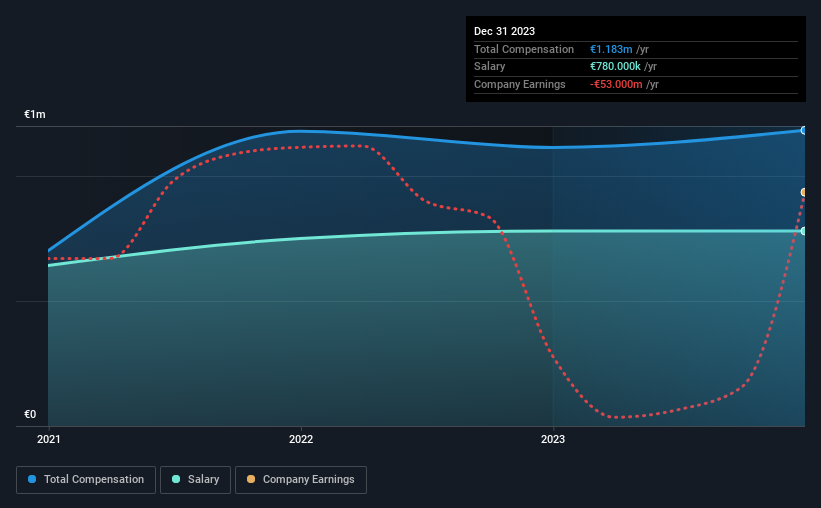Click the teal Salary legend dot
Screen dimensions: 821x508
tap(176, 479)
